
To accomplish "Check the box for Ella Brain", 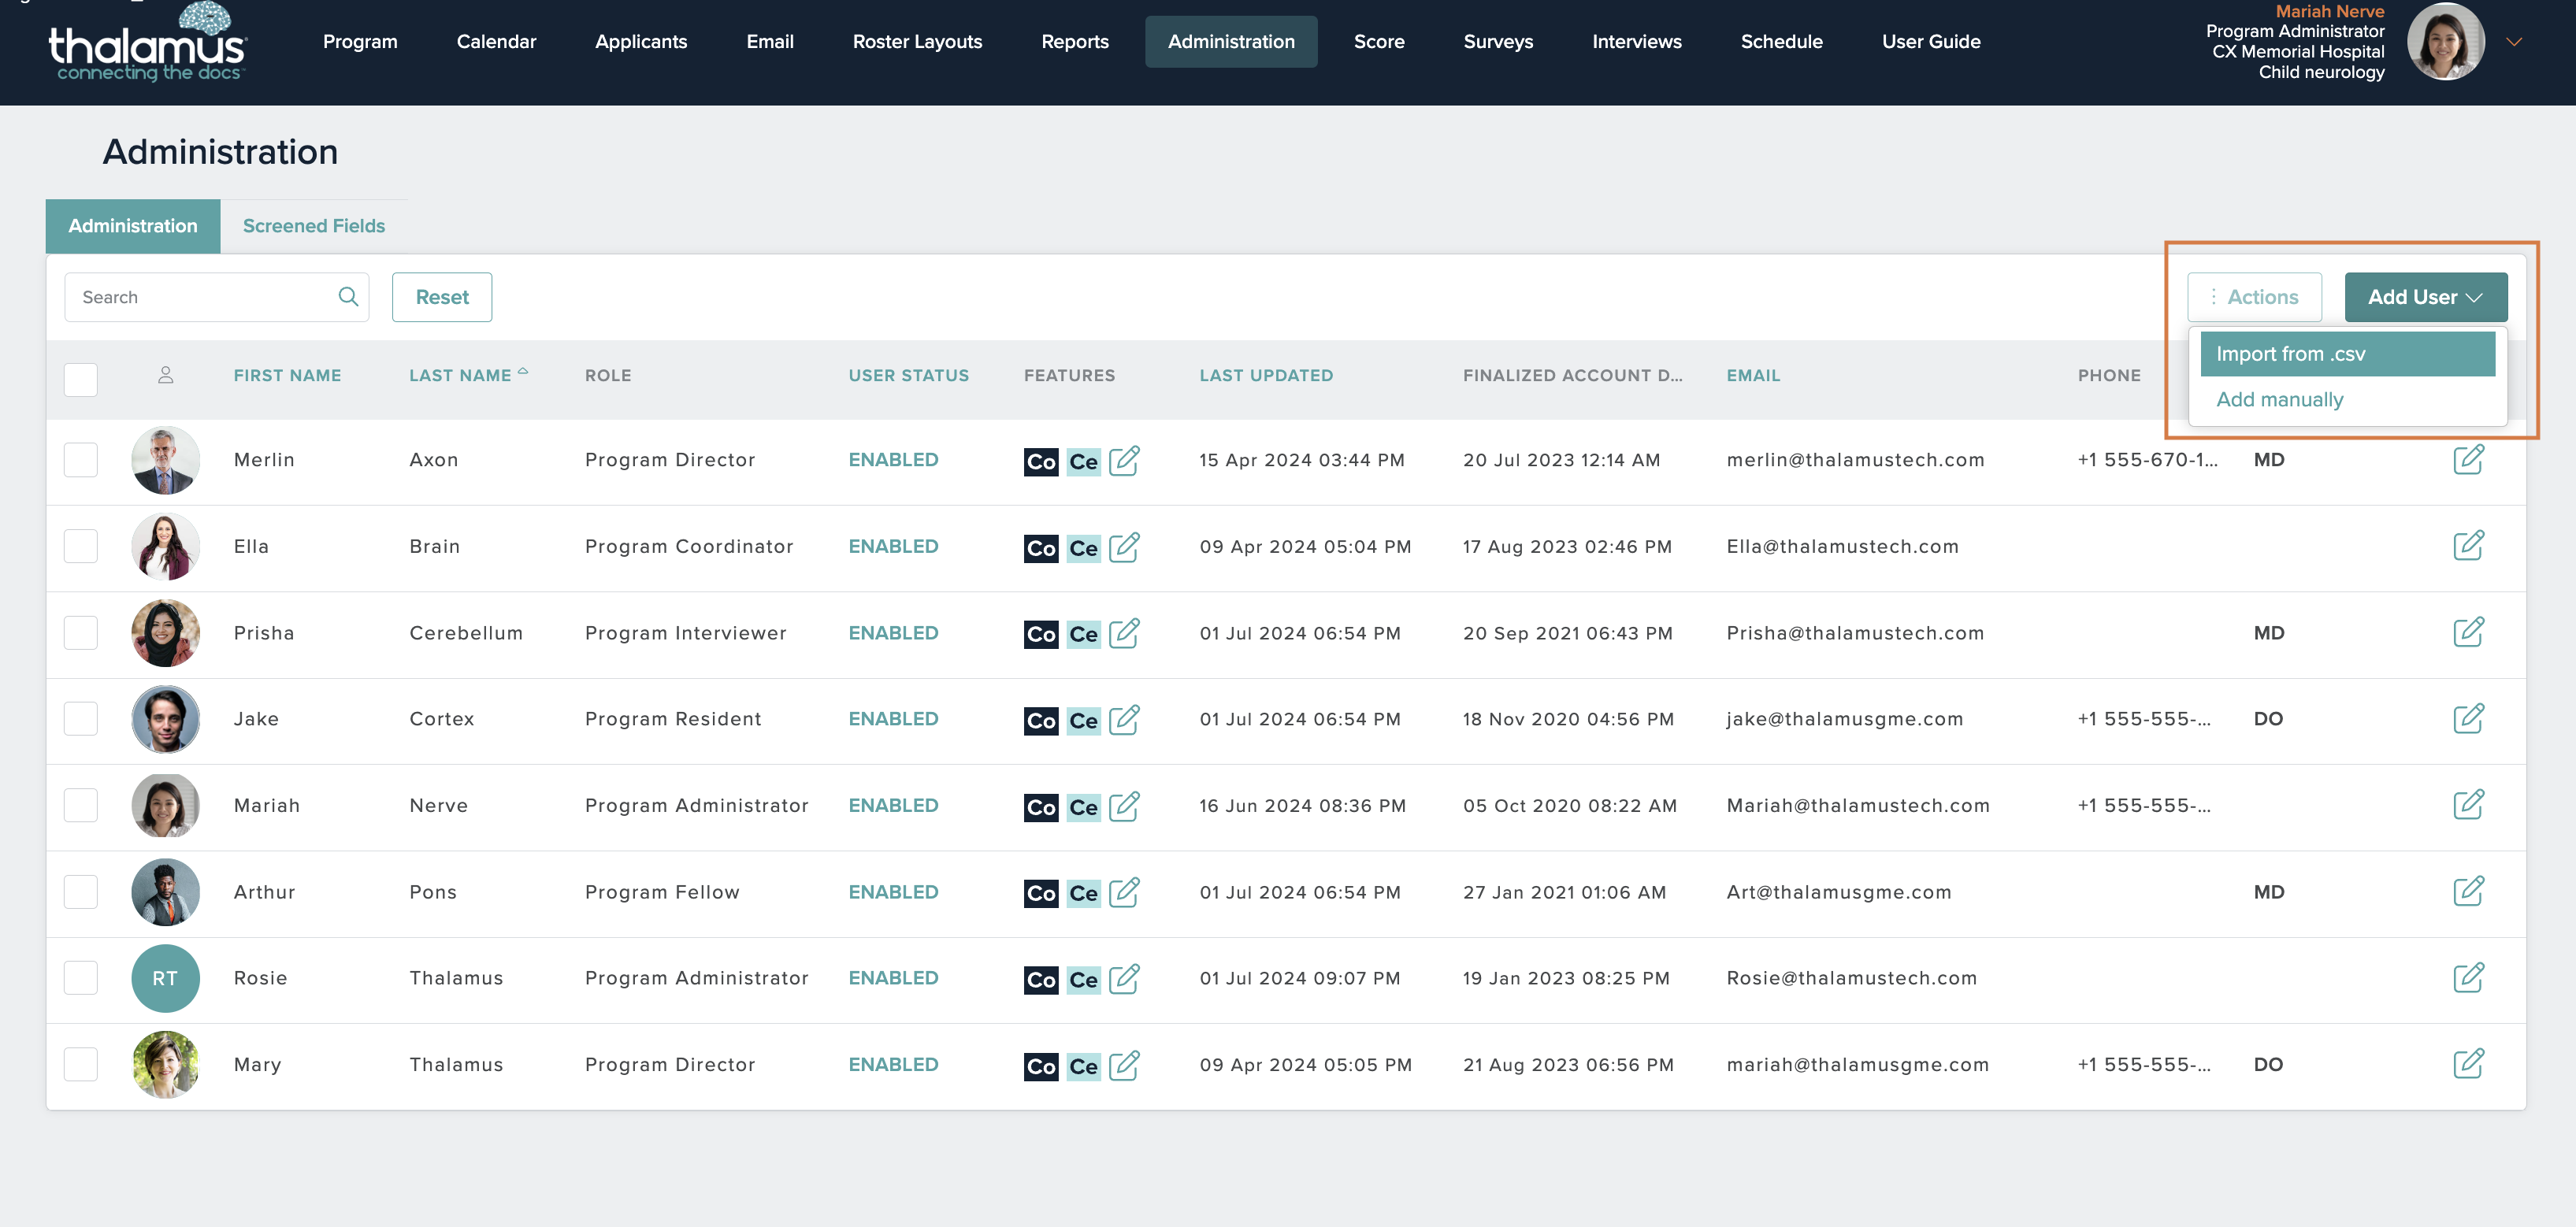I will click(x=81, y=546).
